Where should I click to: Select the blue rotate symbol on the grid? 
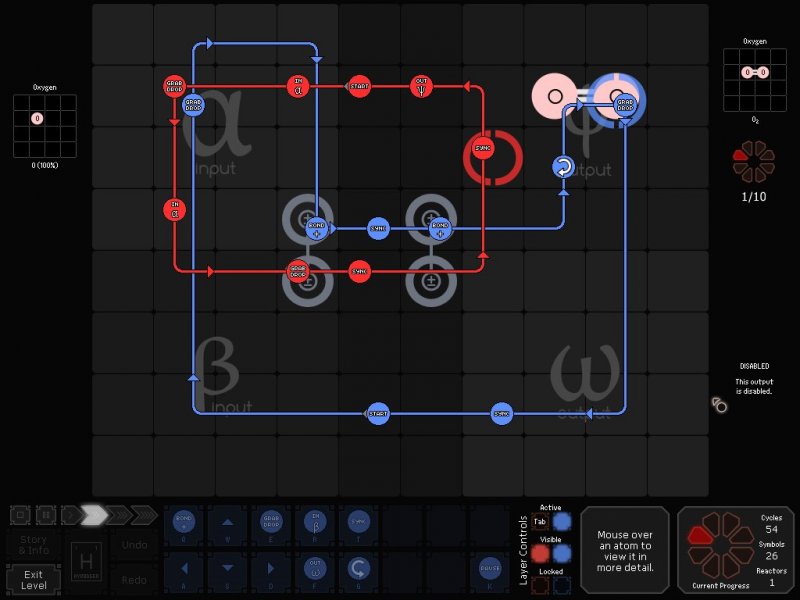(x=563, y=167)
